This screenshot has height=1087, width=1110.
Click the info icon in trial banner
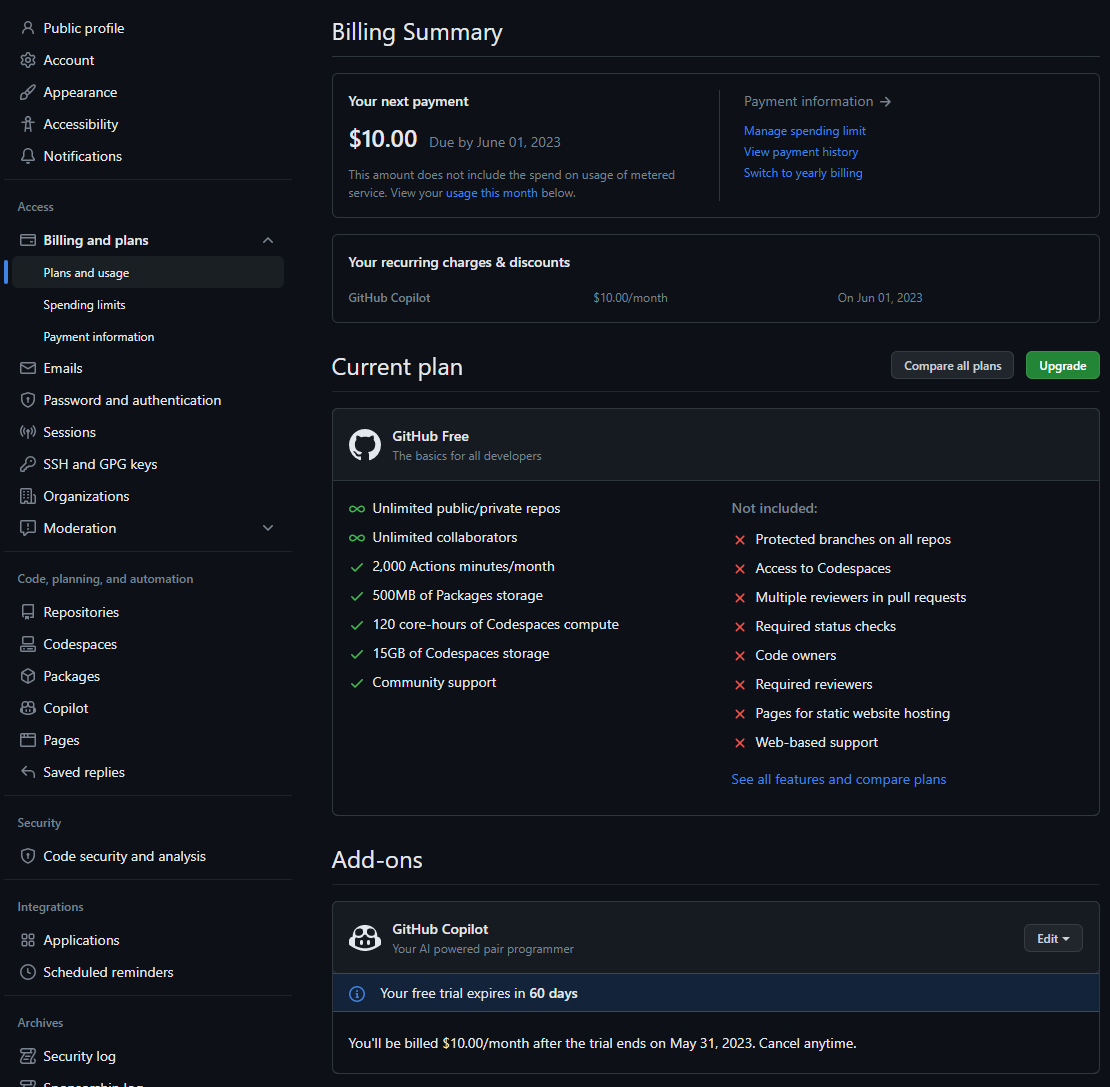point(357,994)
